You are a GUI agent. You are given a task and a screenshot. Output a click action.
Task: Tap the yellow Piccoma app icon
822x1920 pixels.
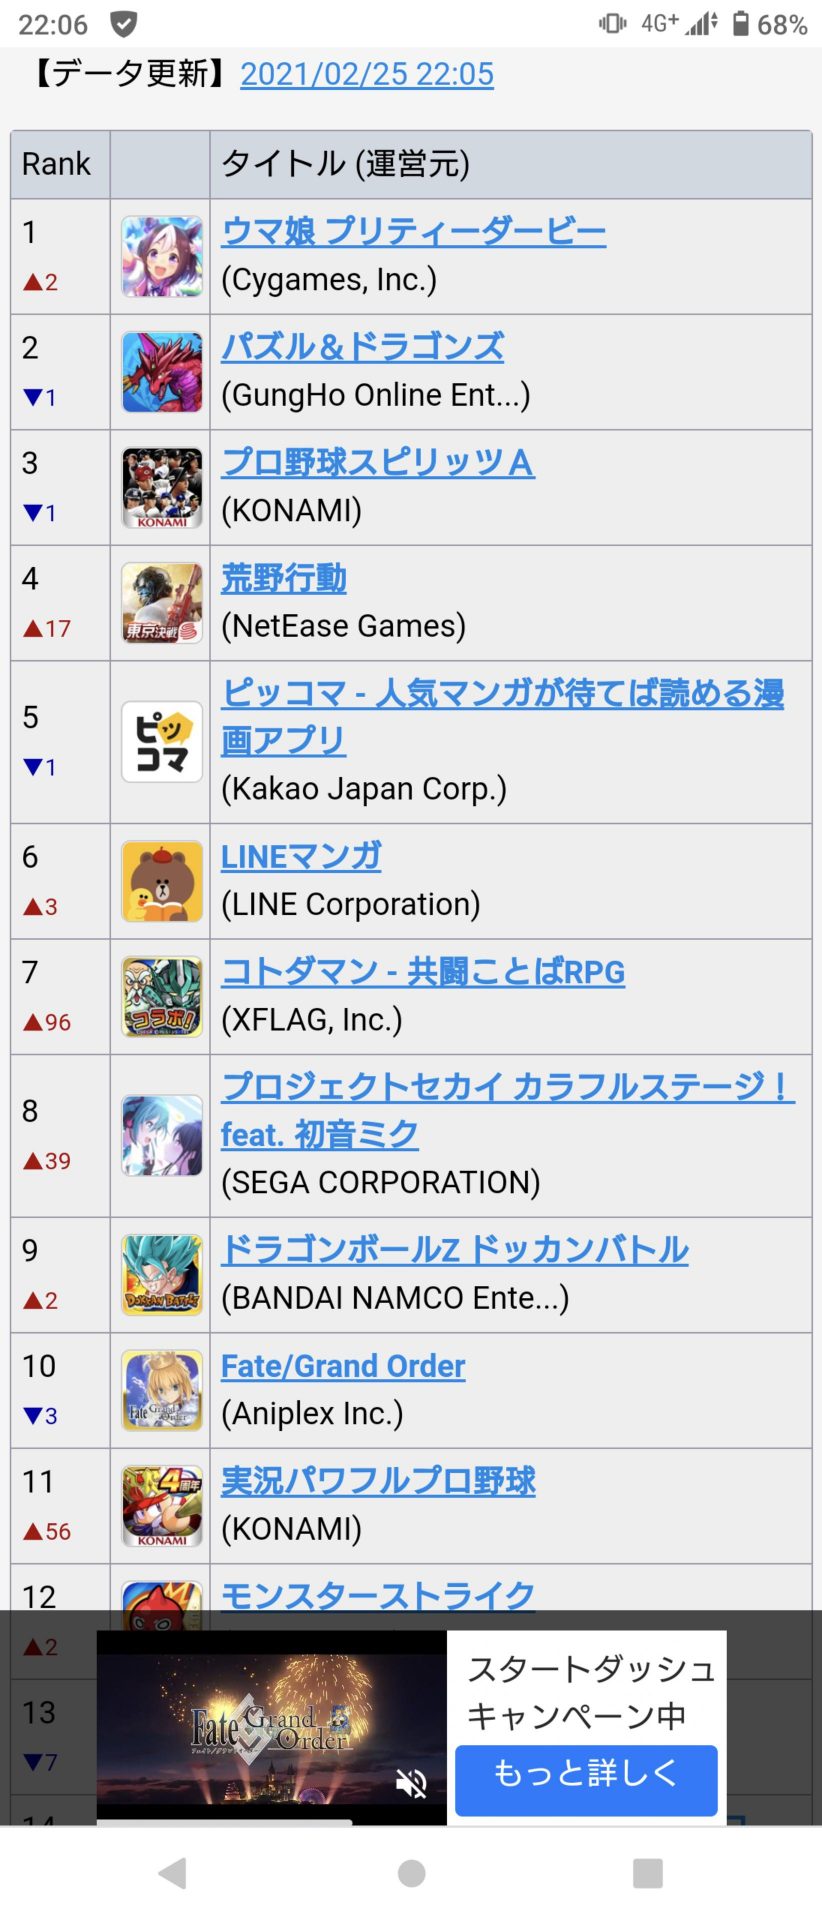click(162, 742)
